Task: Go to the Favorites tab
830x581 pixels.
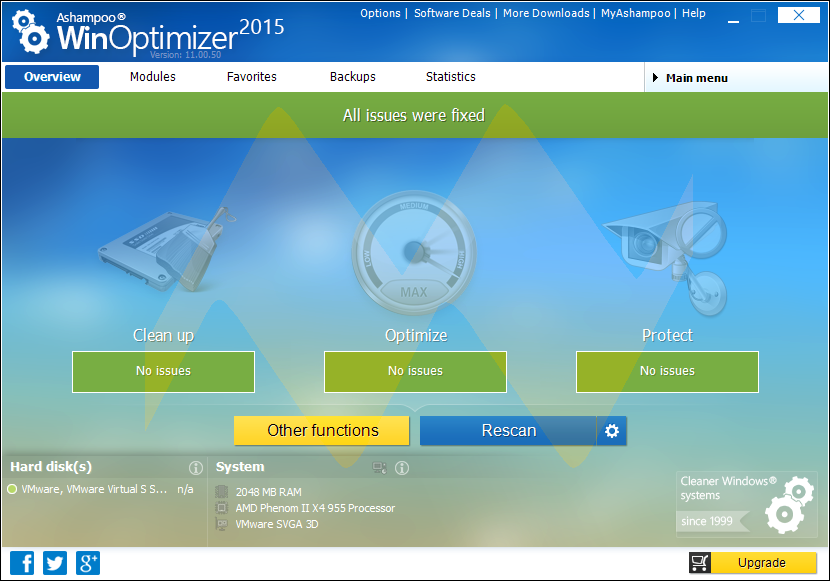Action: point(251,77)
